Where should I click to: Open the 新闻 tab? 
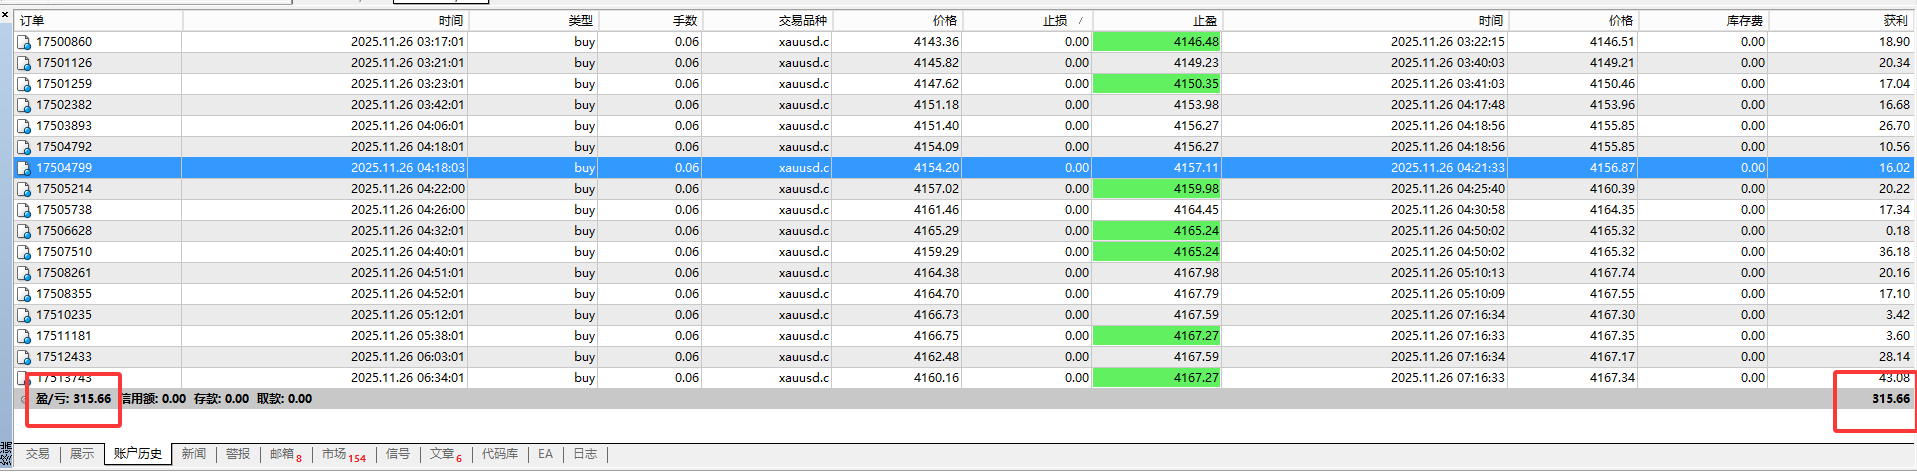194,454
